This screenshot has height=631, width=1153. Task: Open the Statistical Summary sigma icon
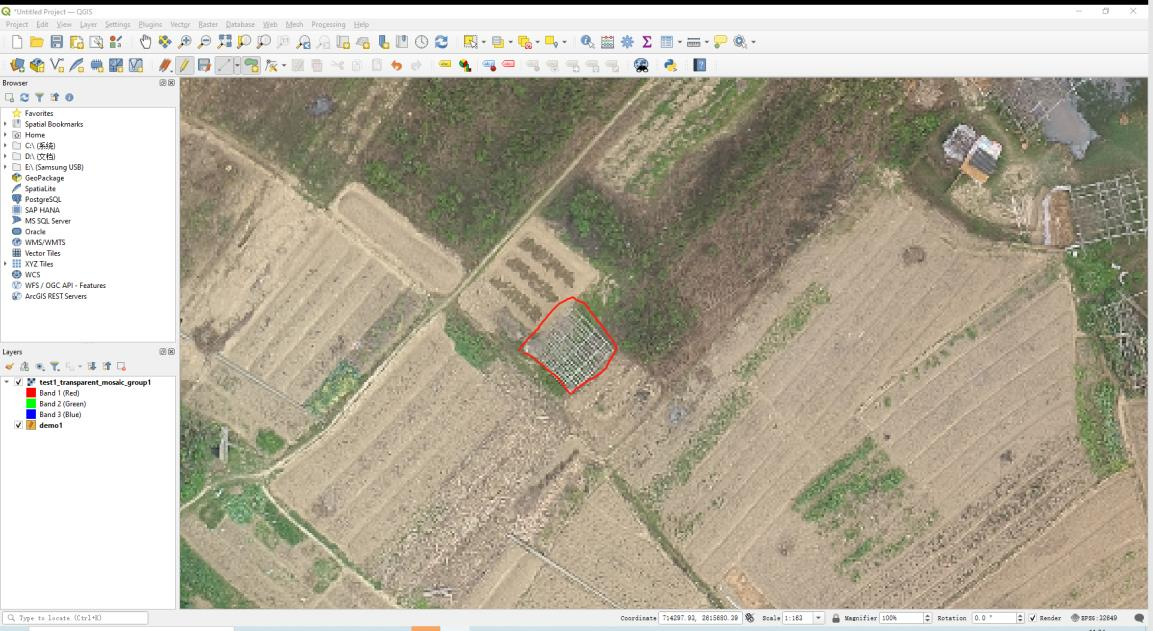647,42
